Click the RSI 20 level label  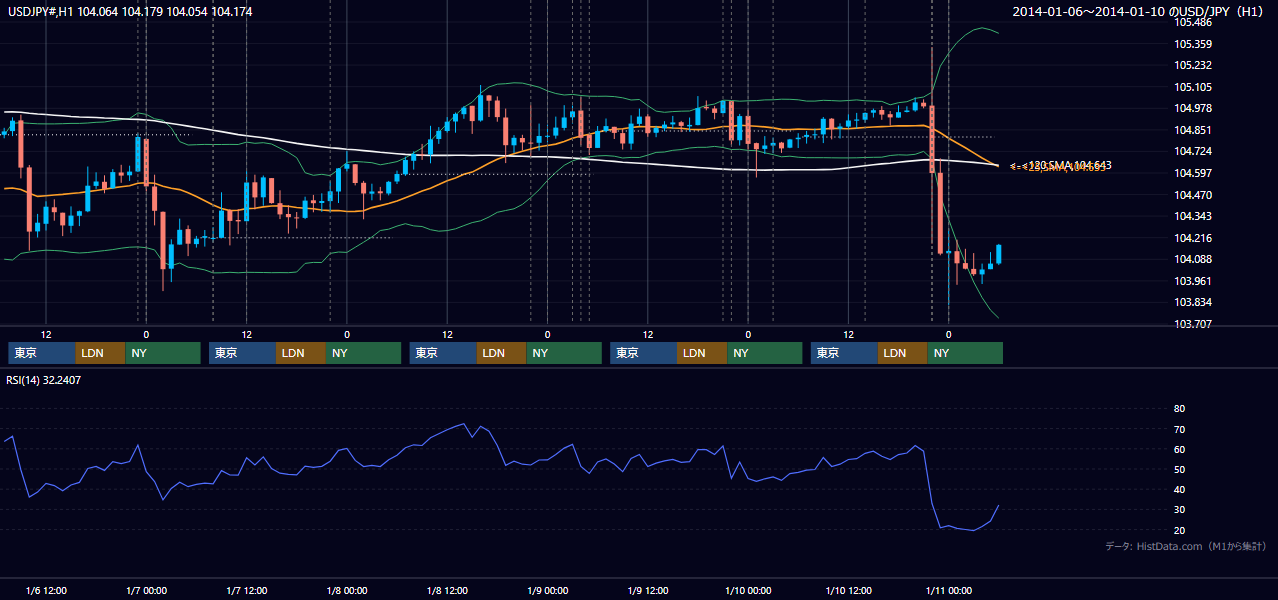point(1179,530)
